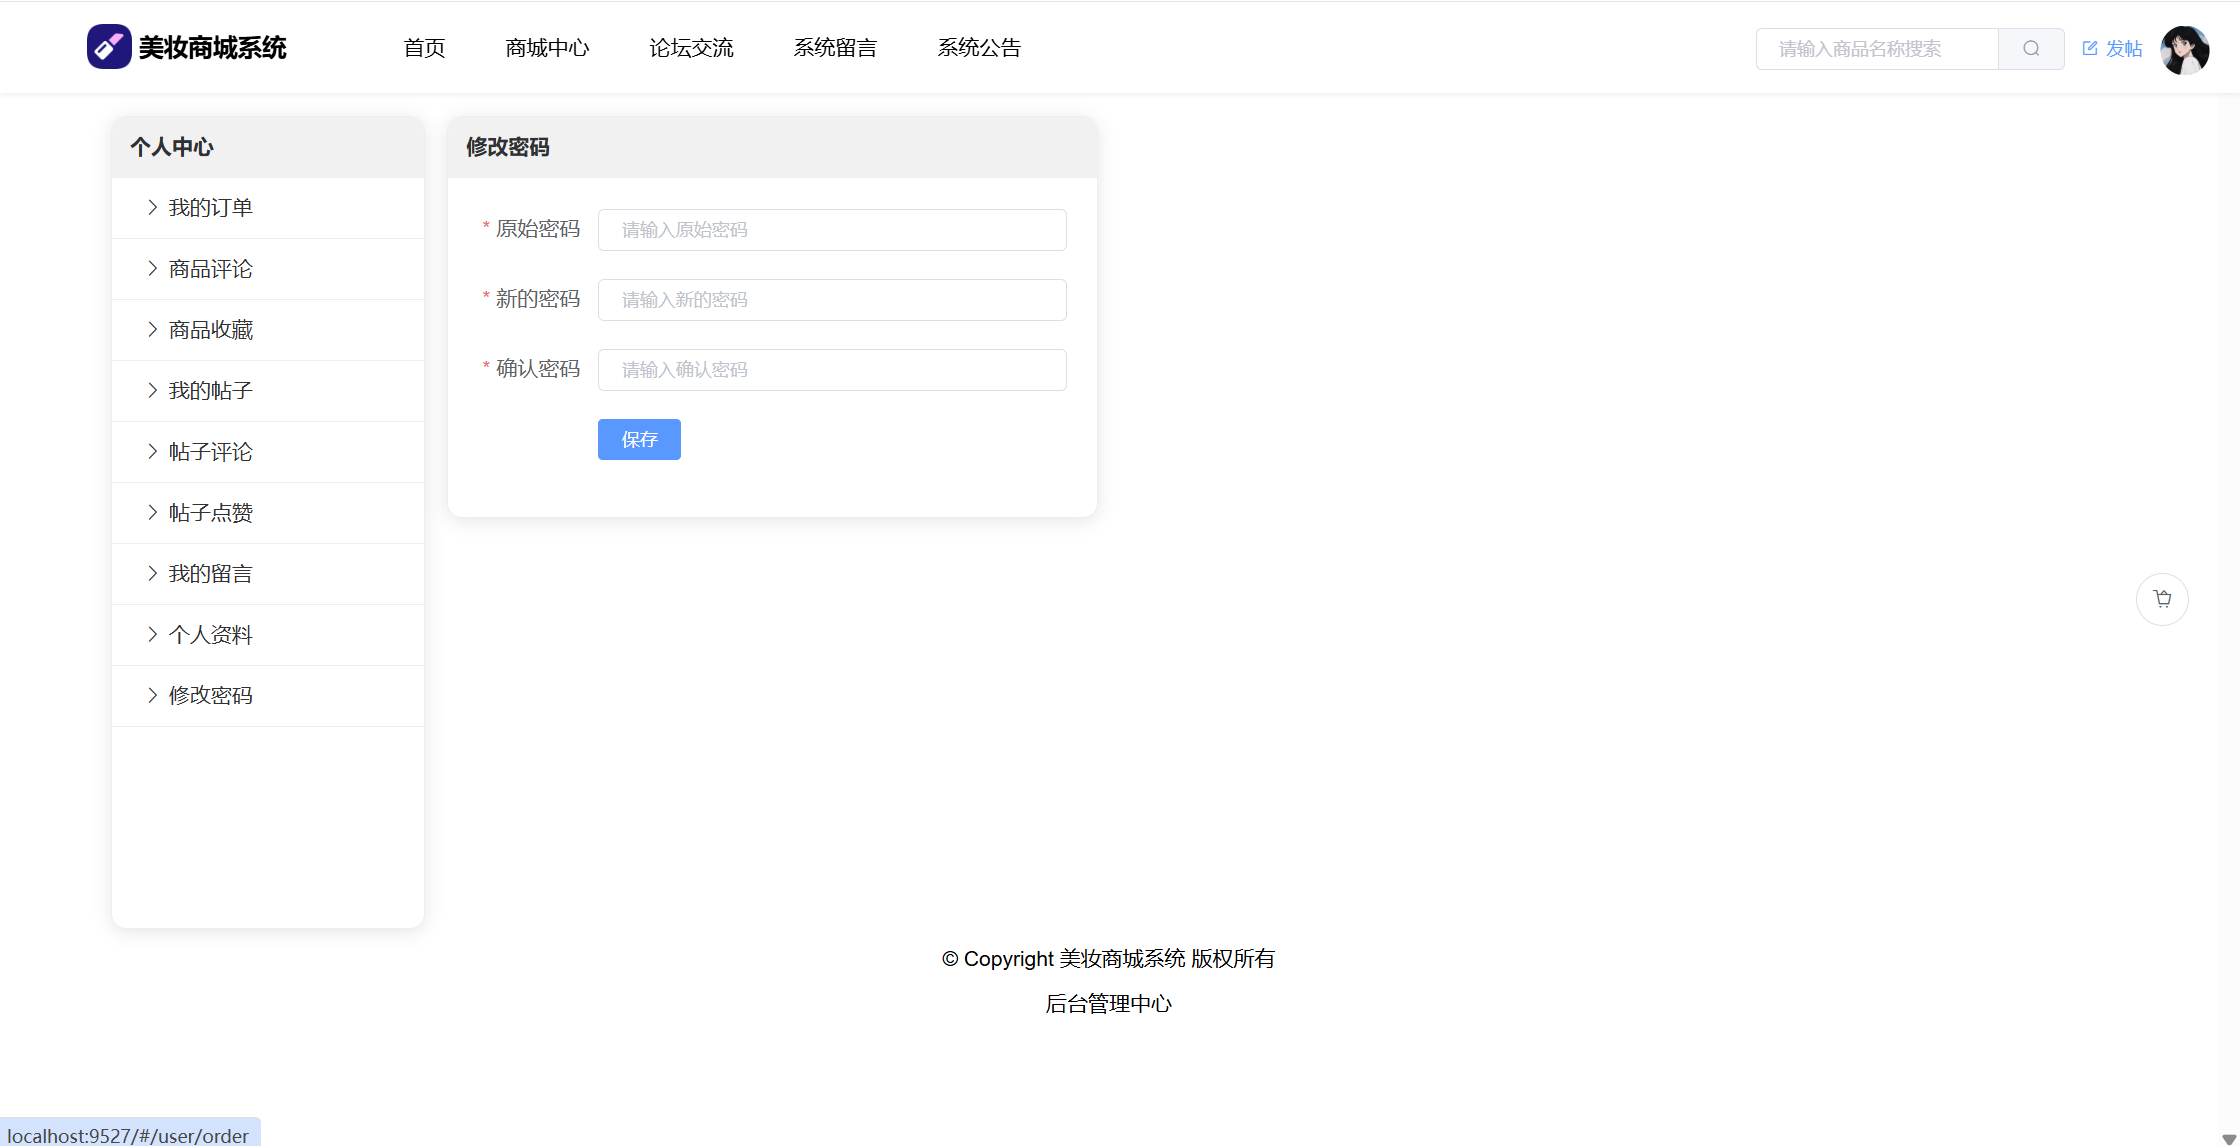Click chevron beside 个人资料

click(152, 634)
